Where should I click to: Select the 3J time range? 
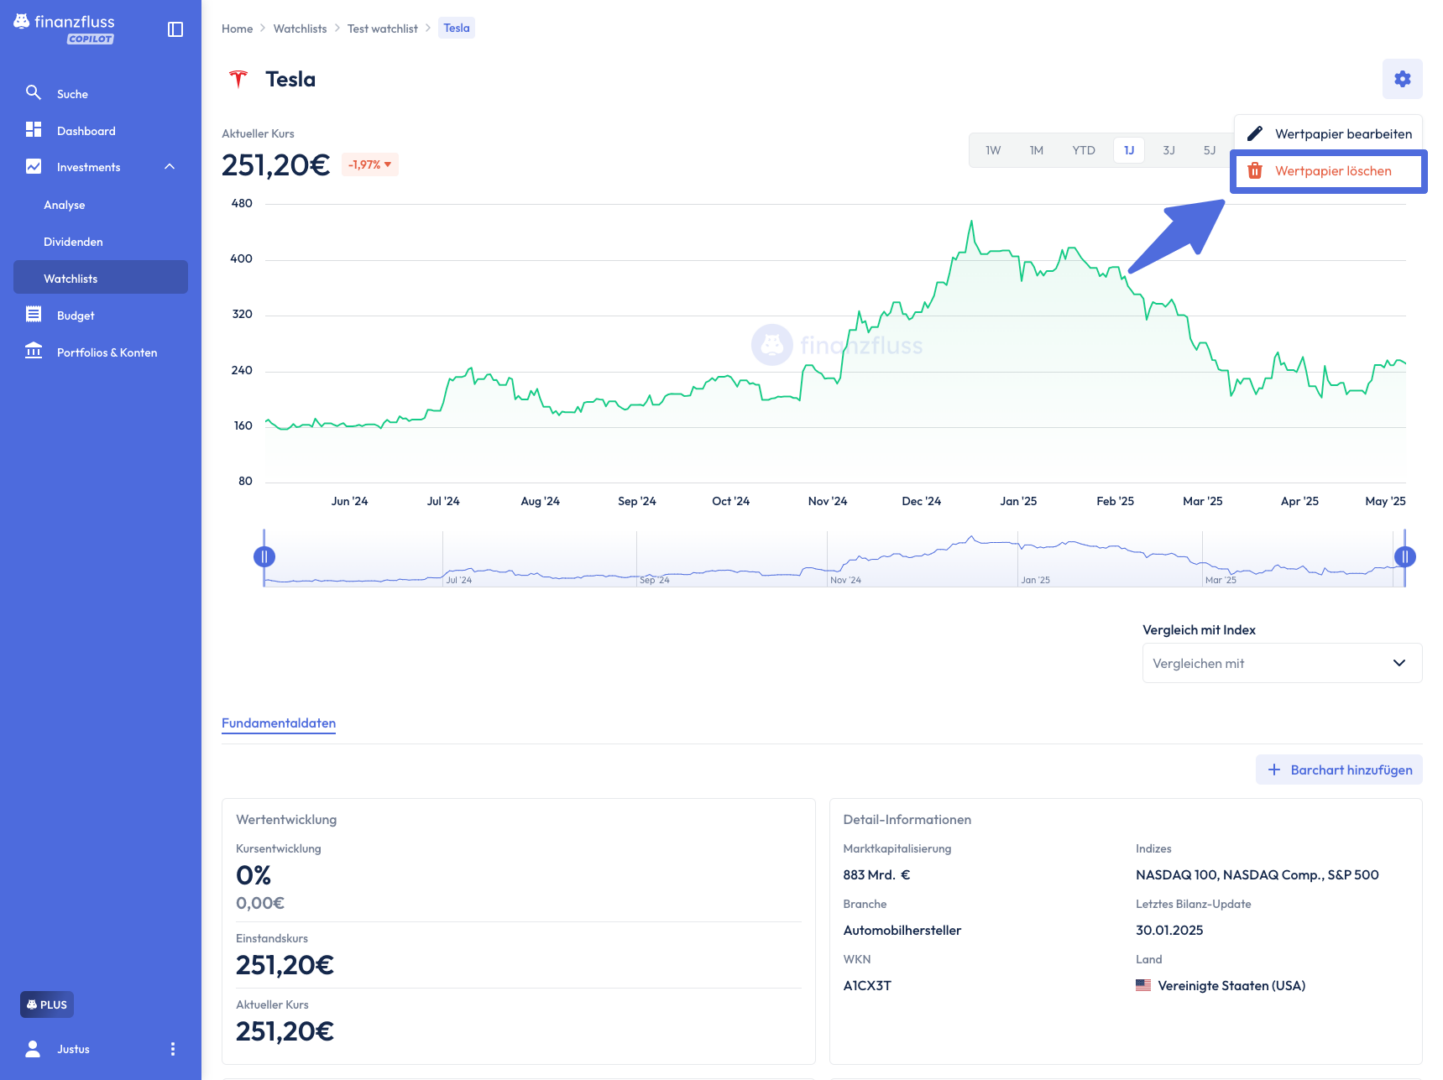(1168, 150)
